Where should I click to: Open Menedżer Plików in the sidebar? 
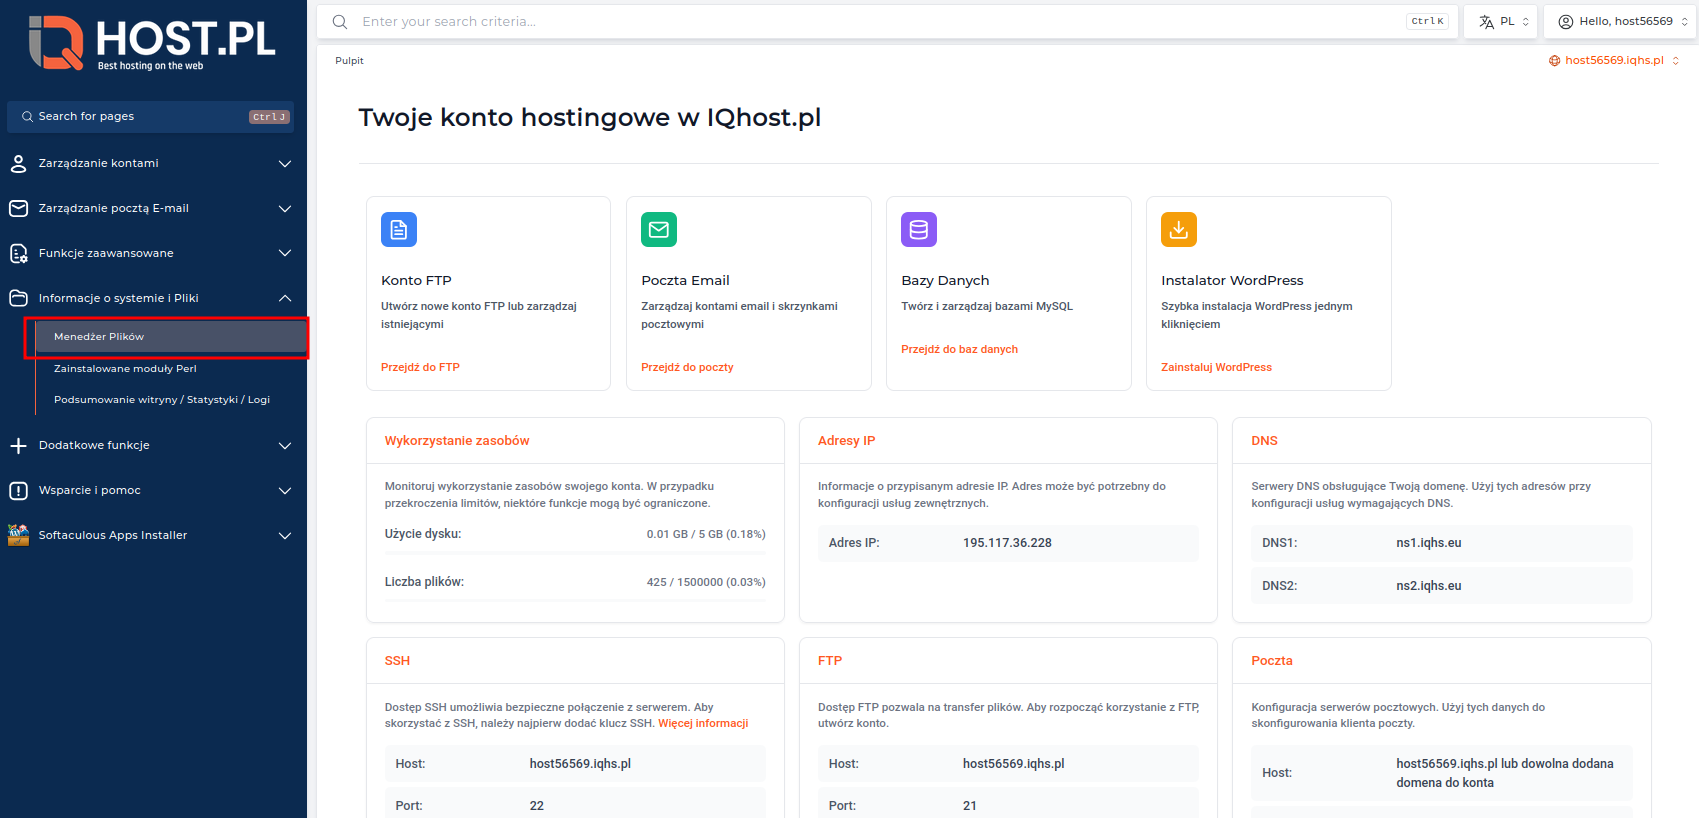tap(99, 337)
